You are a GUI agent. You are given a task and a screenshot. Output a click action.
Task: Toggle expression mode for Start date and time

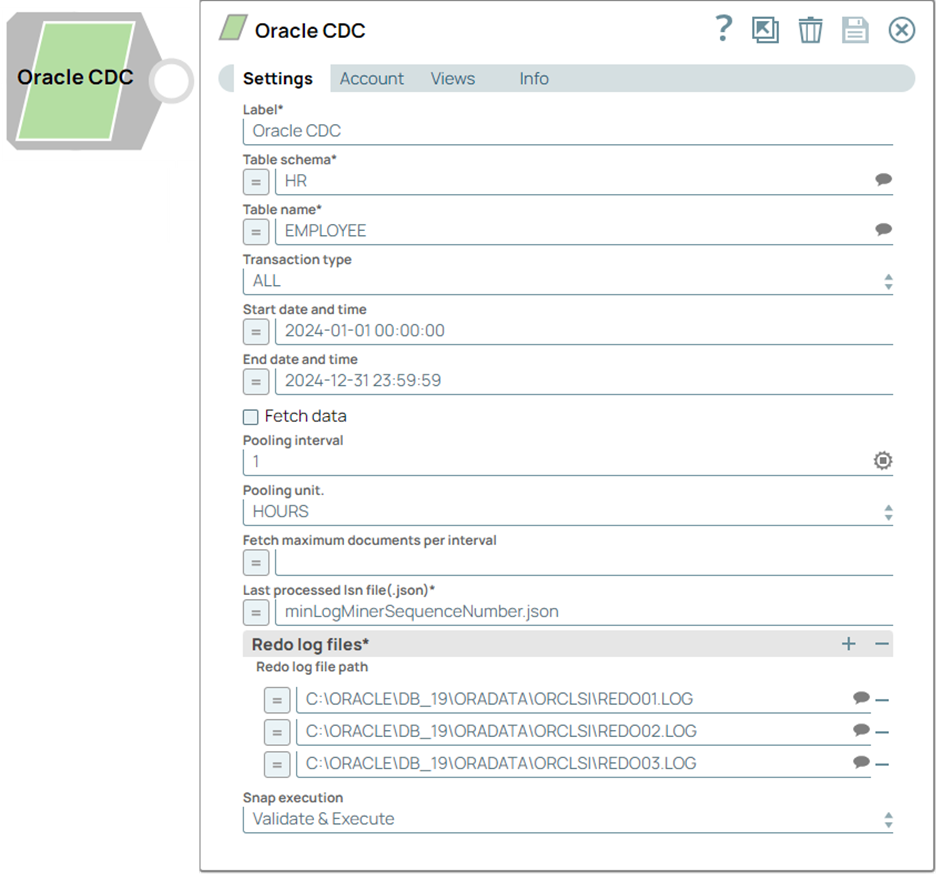(256, 331)
